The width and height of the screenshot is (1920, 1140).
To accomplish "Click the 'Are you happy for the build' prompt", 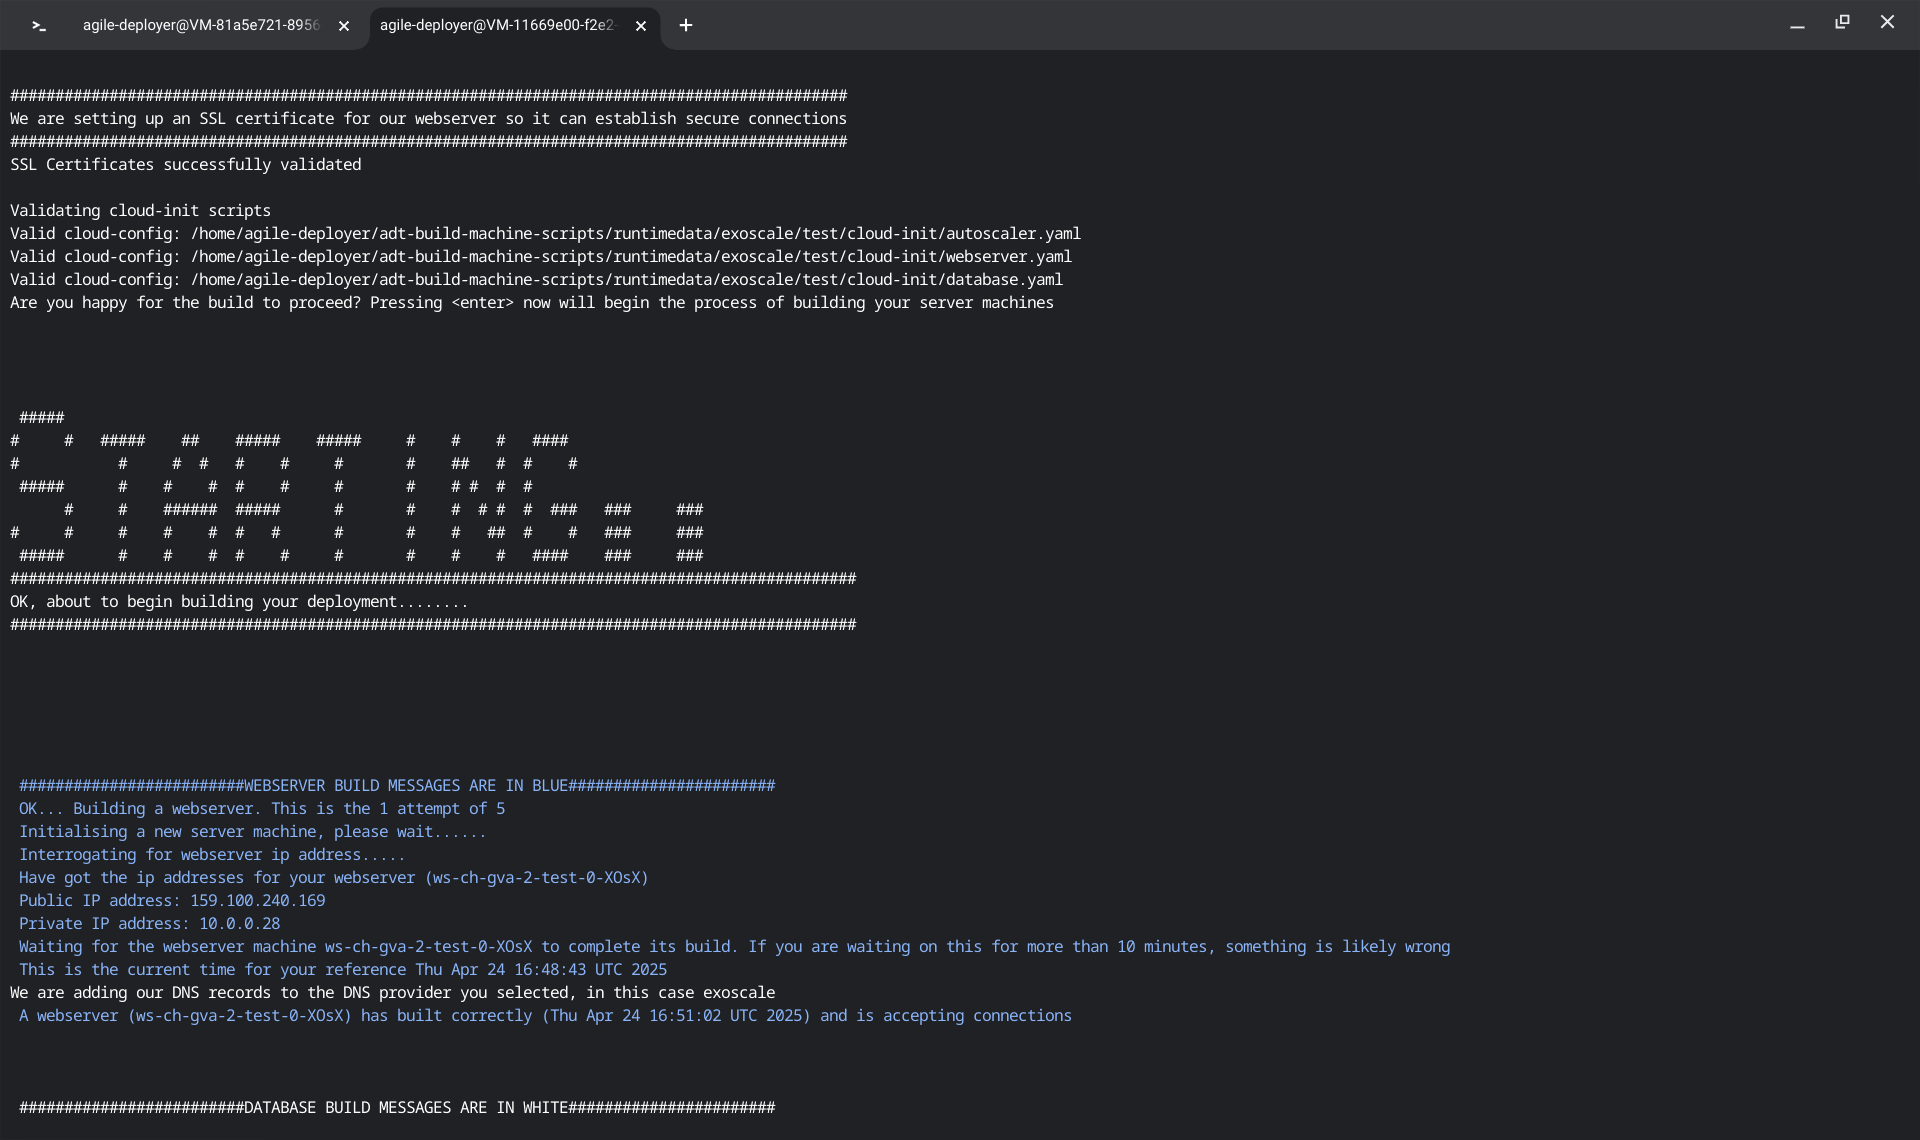I will (x=531, y=302).
